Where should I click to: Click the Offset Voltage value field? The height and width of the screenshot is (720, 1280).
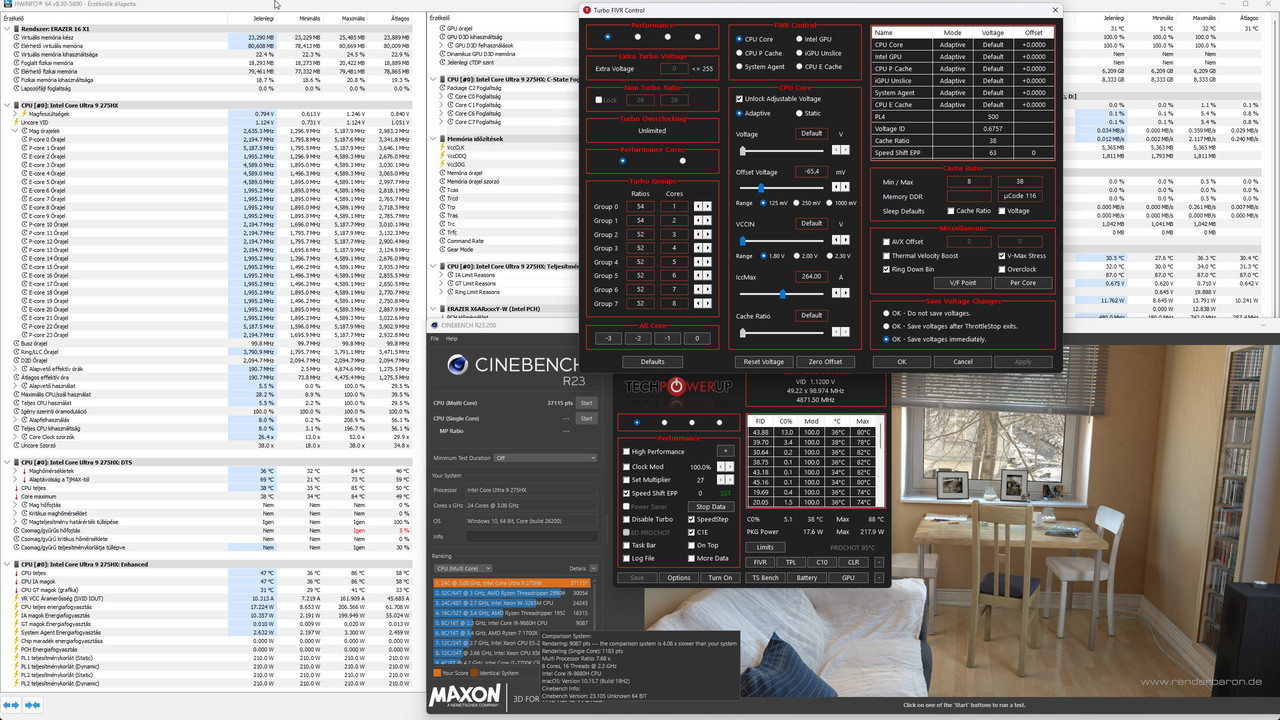811,172
